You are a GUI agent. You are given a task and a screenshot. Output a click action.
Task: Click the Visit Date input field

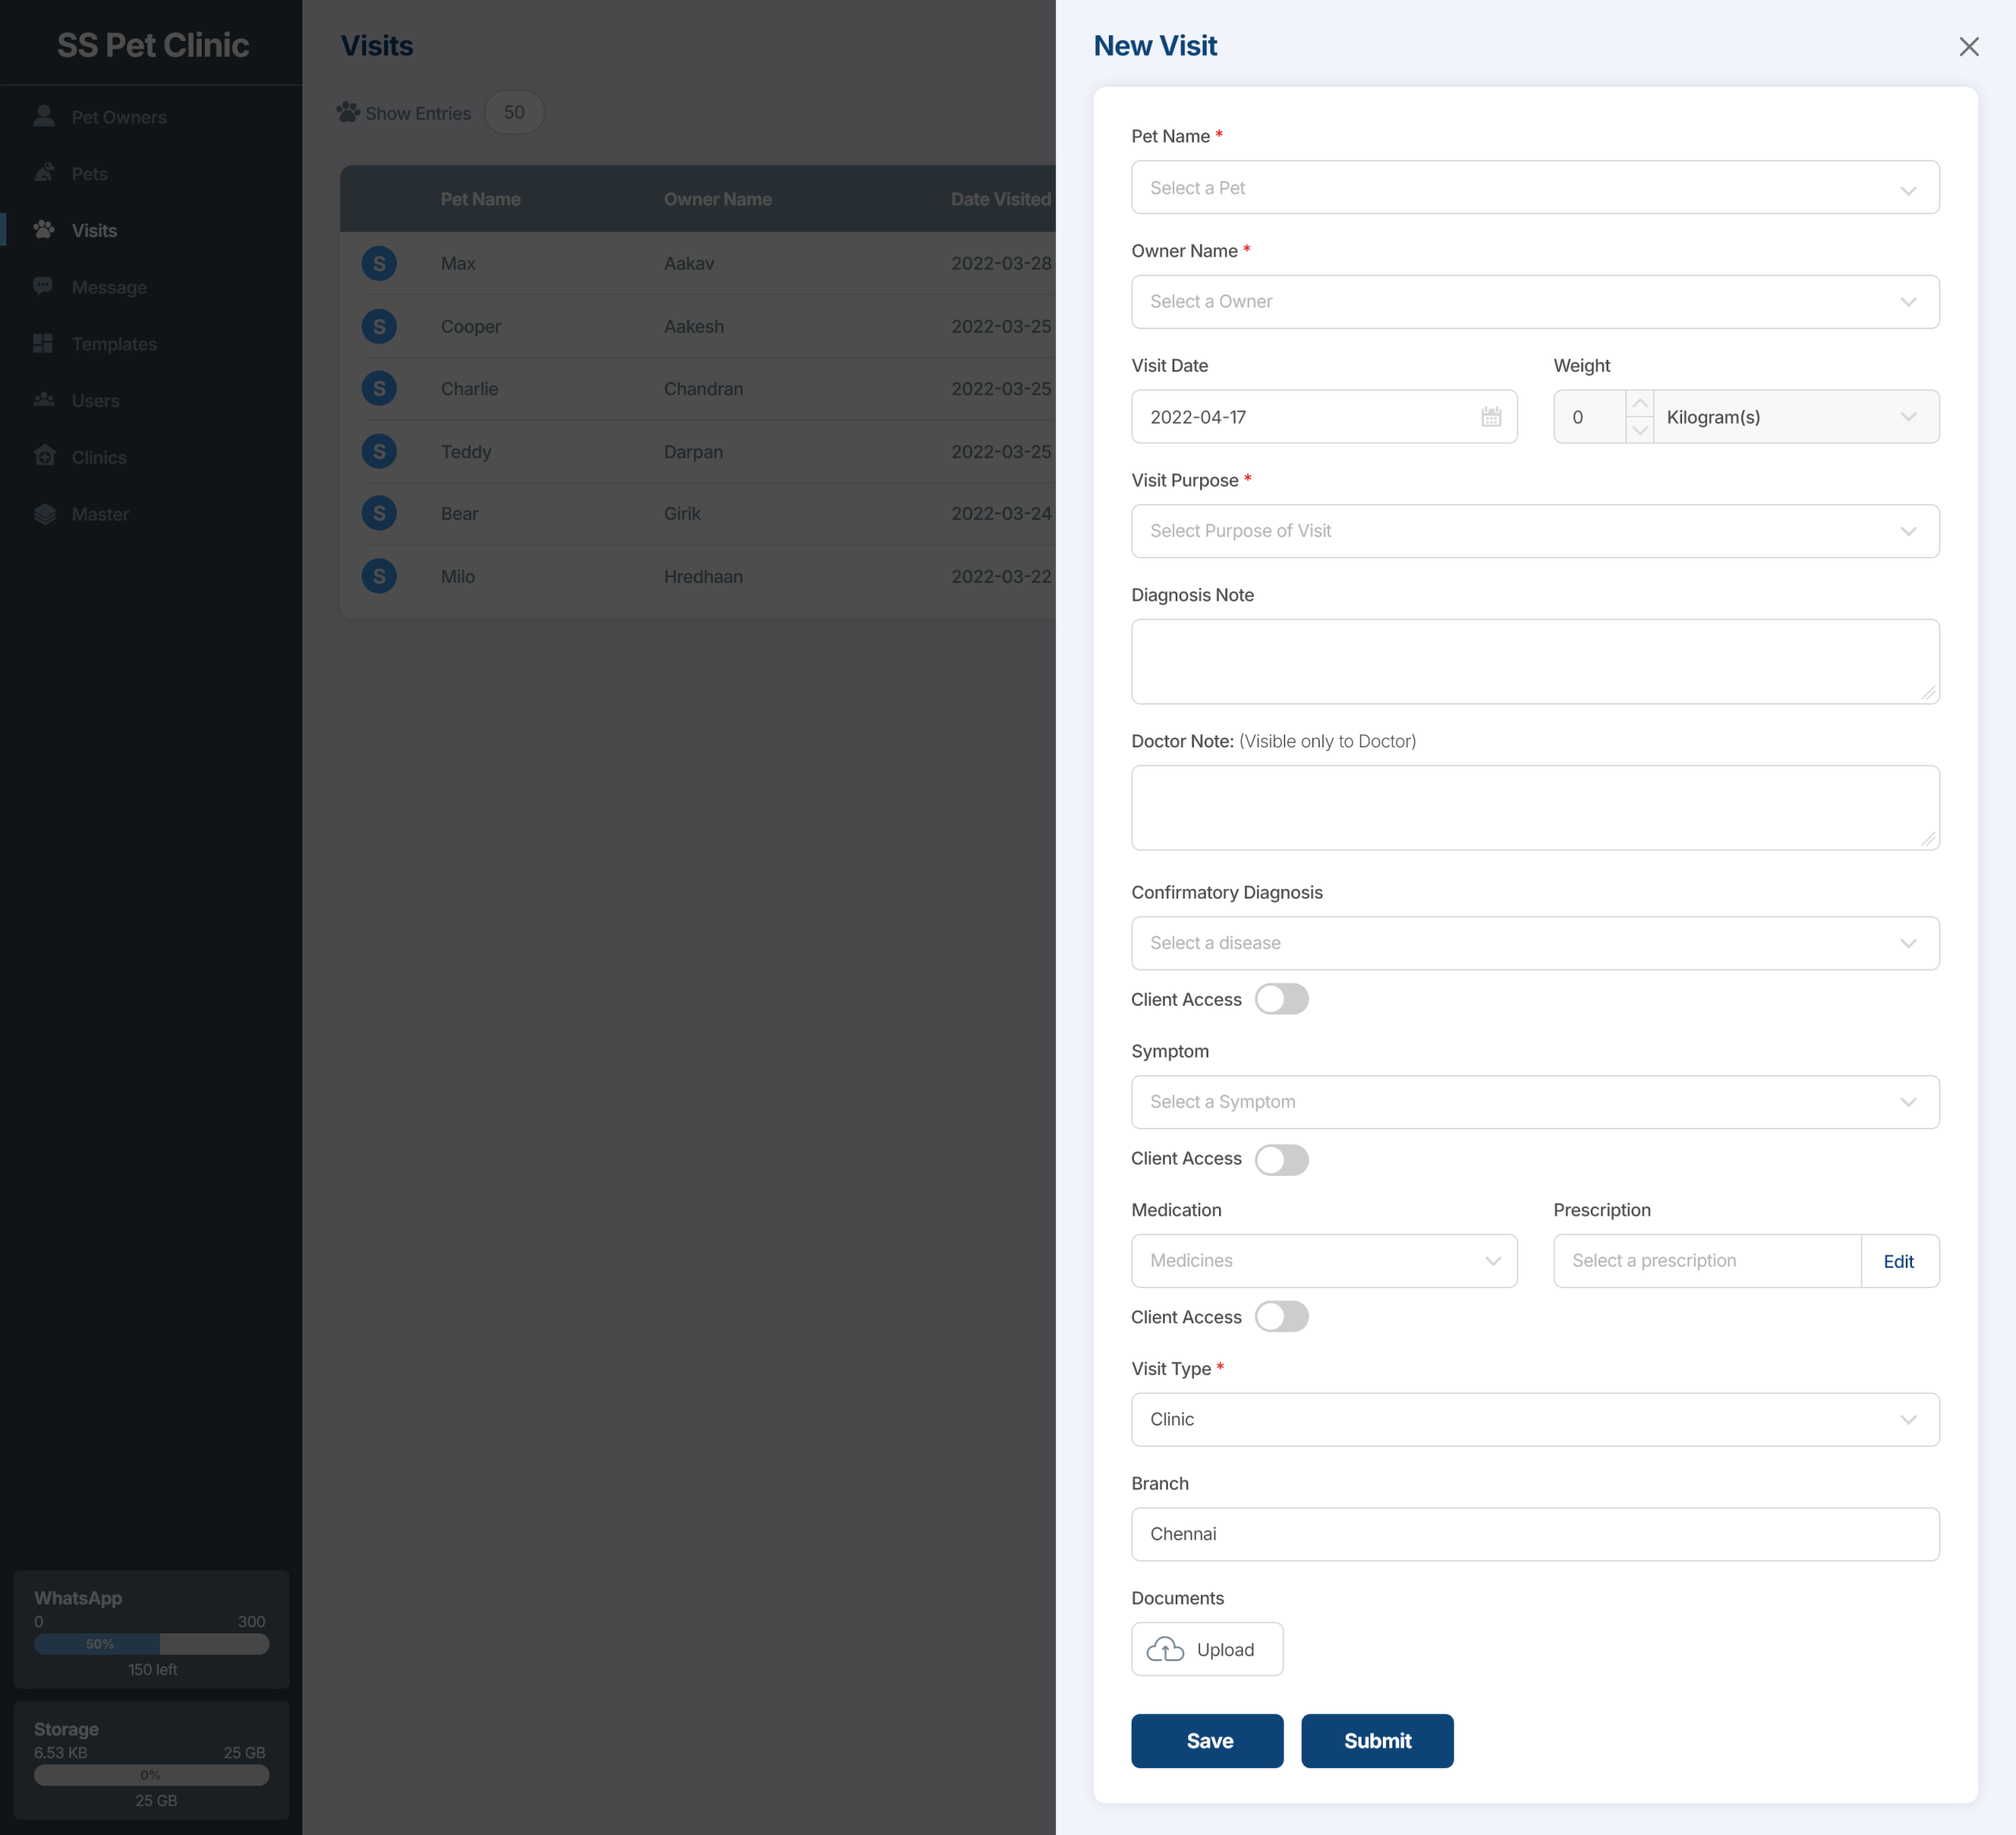click(1324, 417)
